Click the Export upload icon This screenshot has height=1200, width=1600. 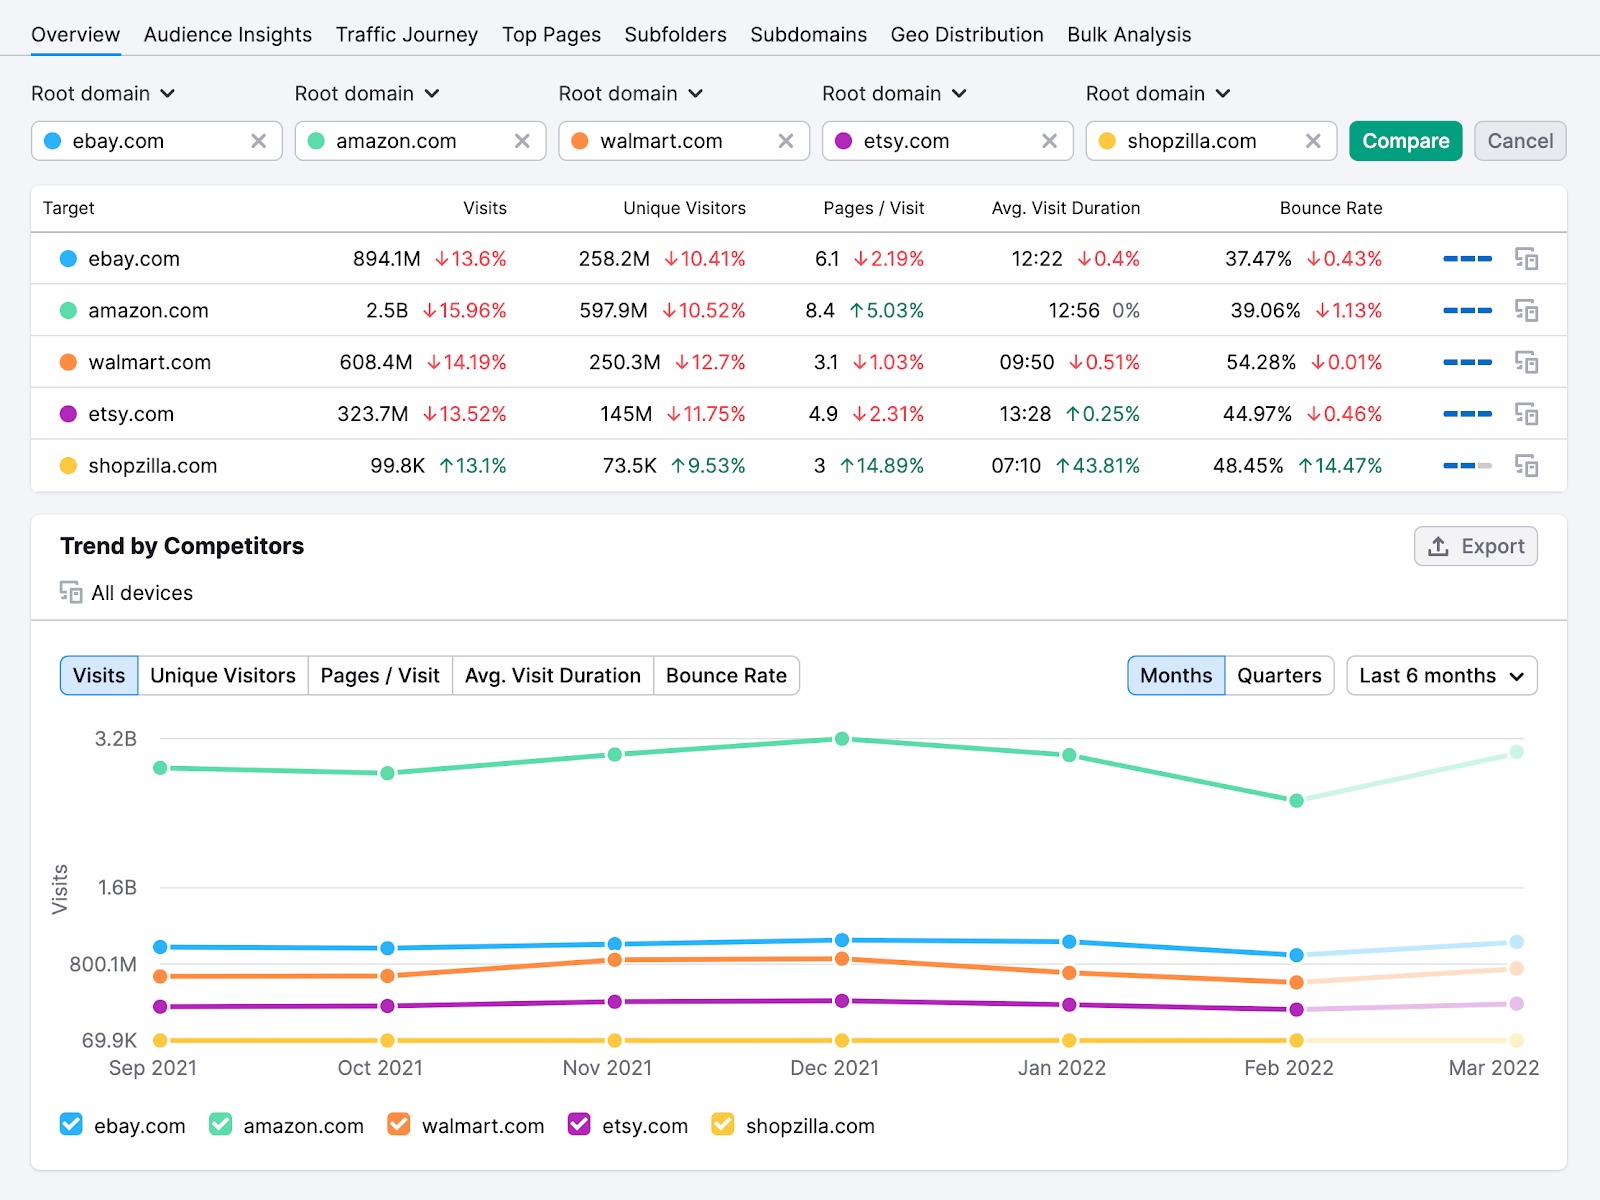[x=1438, y=546]
